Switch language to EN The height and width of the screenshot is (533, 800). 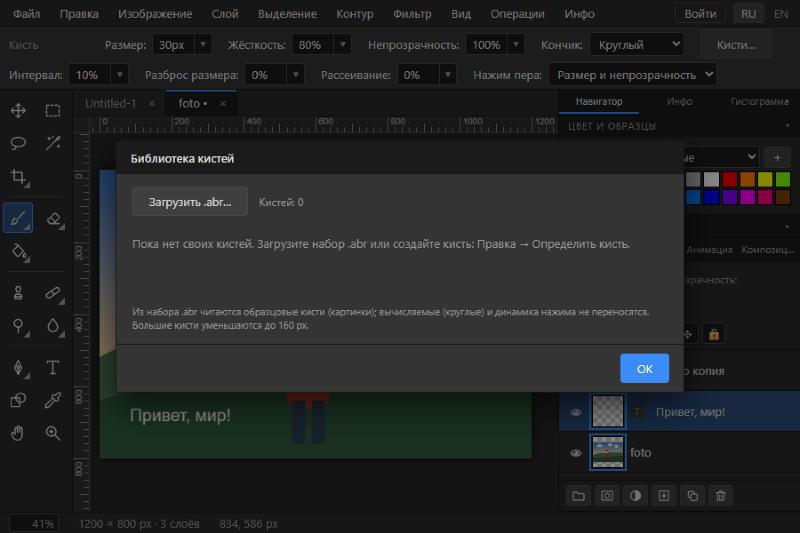click(781, 14)
